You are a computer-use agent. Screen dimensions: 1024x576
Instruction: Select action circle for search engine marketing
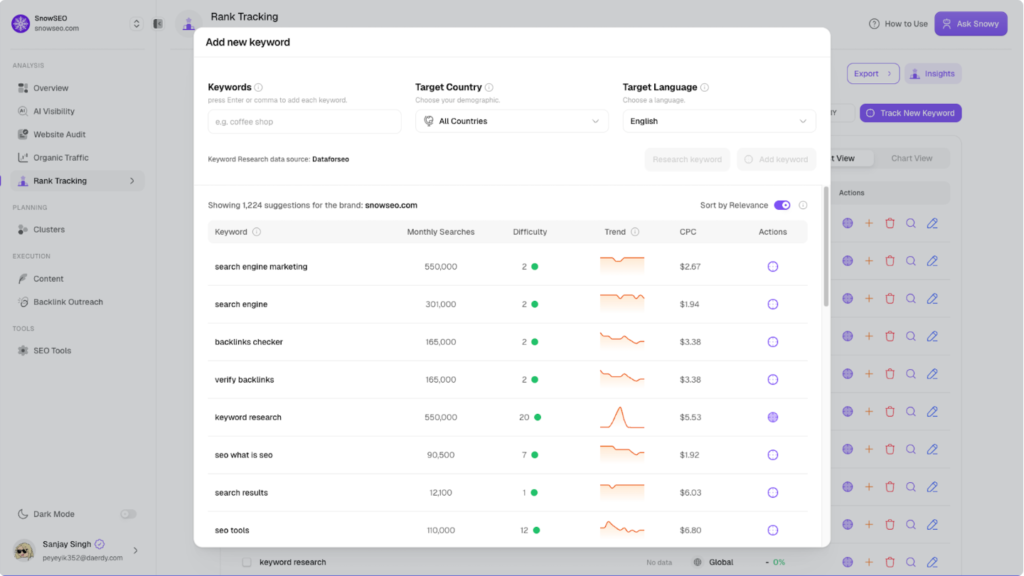click(773, 266)
